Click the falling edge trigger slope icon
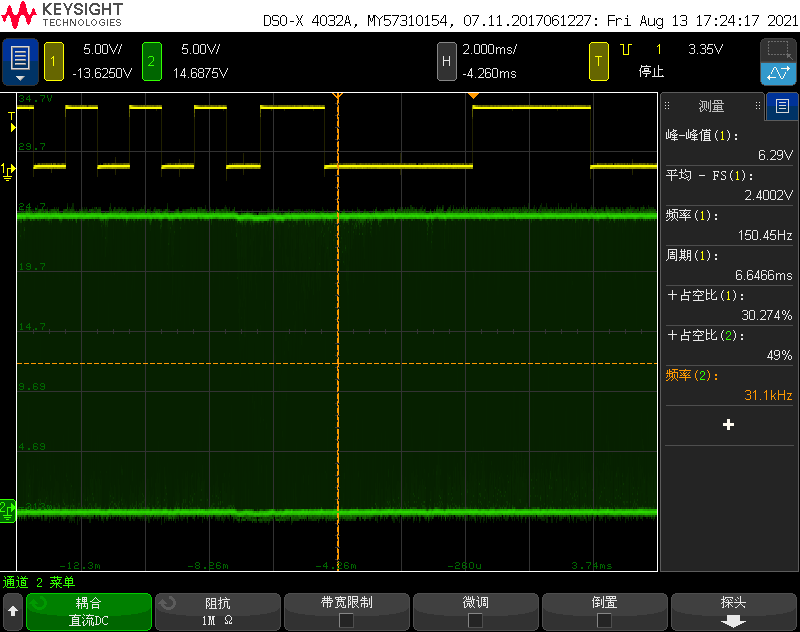The width and height of the screenshot is (800, 632). click(626, 49)
